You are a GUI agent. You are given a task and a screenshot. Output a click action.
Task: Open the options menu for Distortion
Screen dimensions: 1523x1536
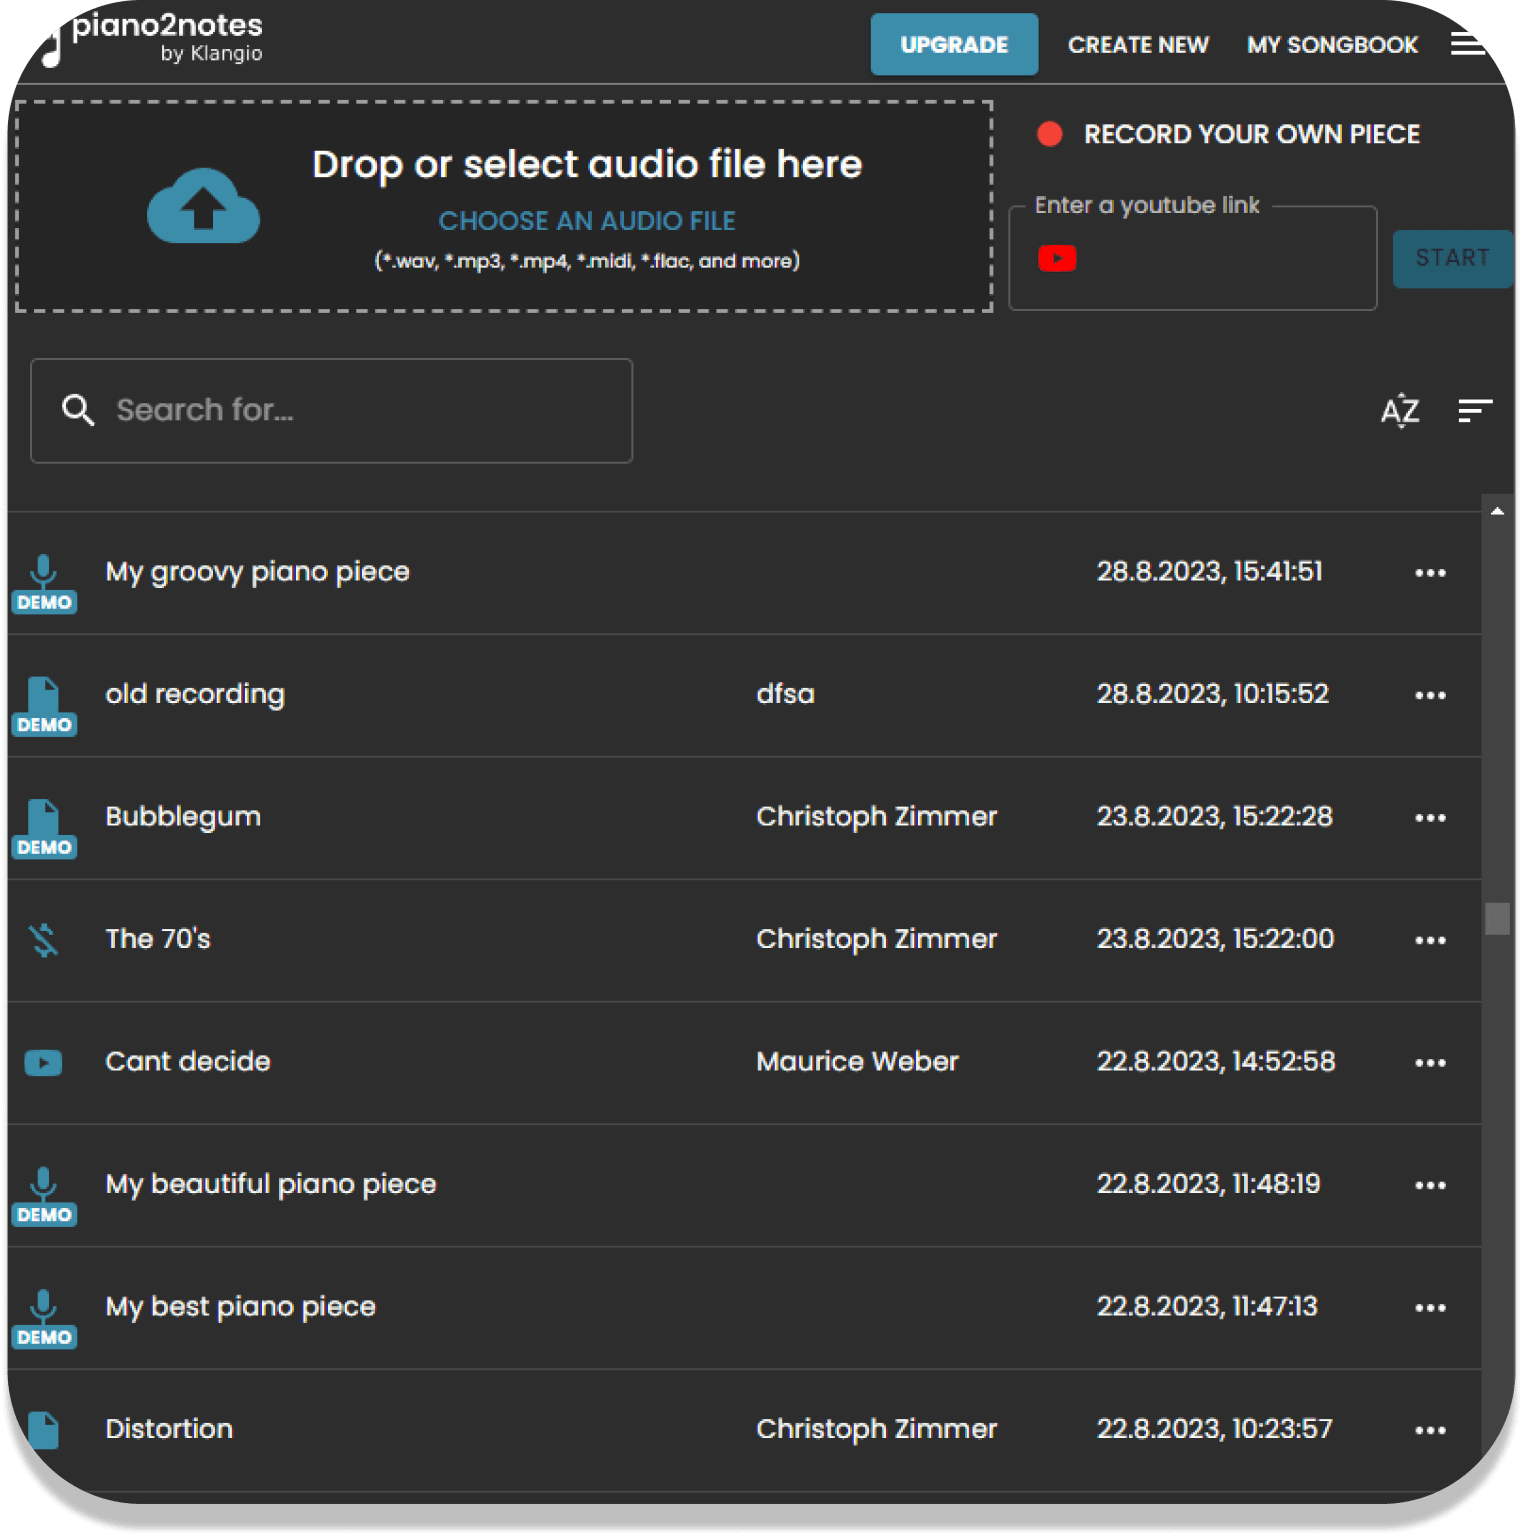[1430, 1430]
